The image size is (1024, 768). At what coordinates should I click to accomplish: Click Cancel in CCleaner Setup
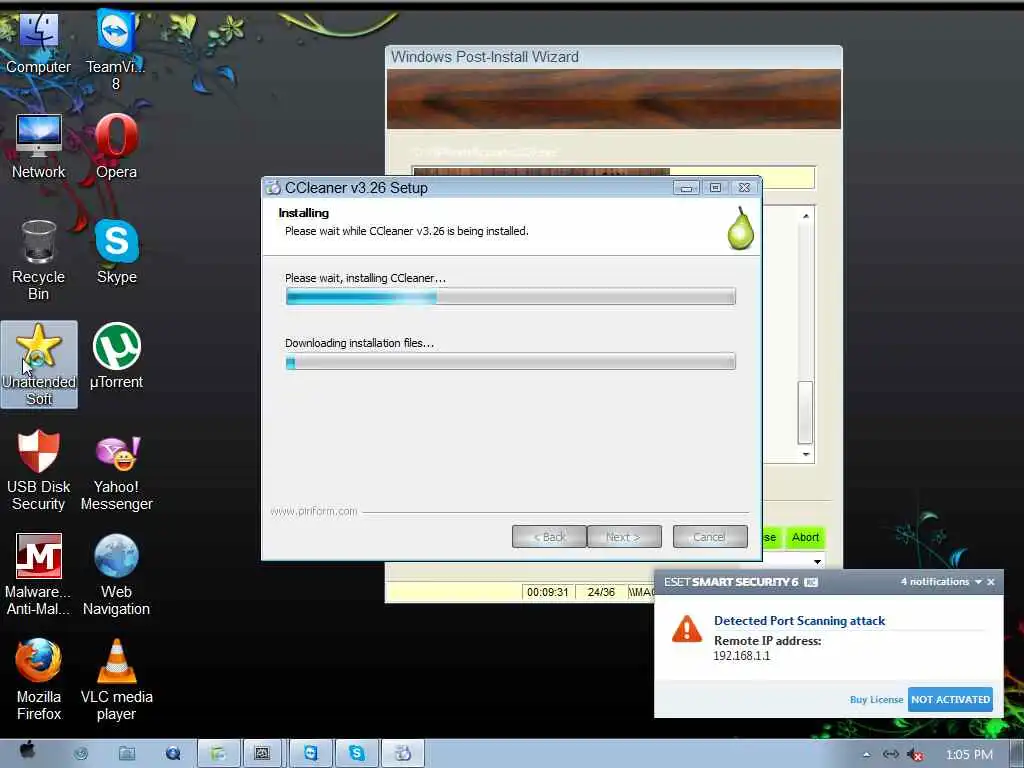click(710, 537)
